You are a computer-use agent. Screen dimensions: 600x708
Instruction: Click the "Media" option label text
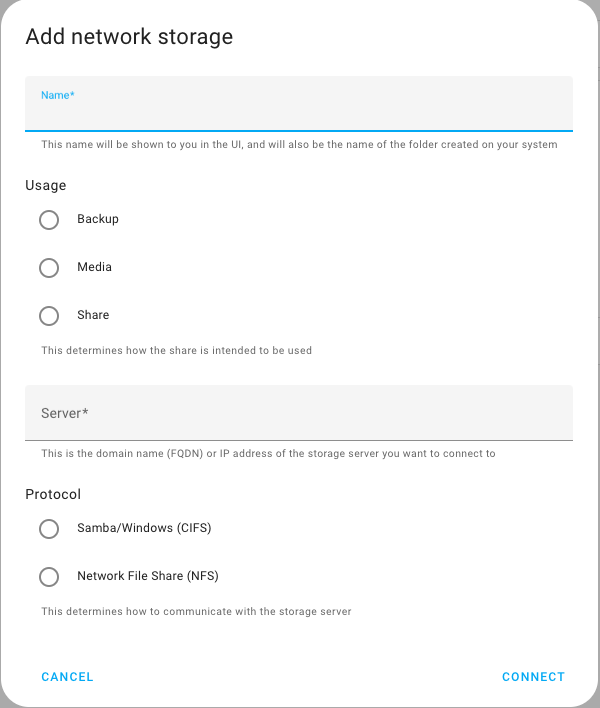point(95,267)
